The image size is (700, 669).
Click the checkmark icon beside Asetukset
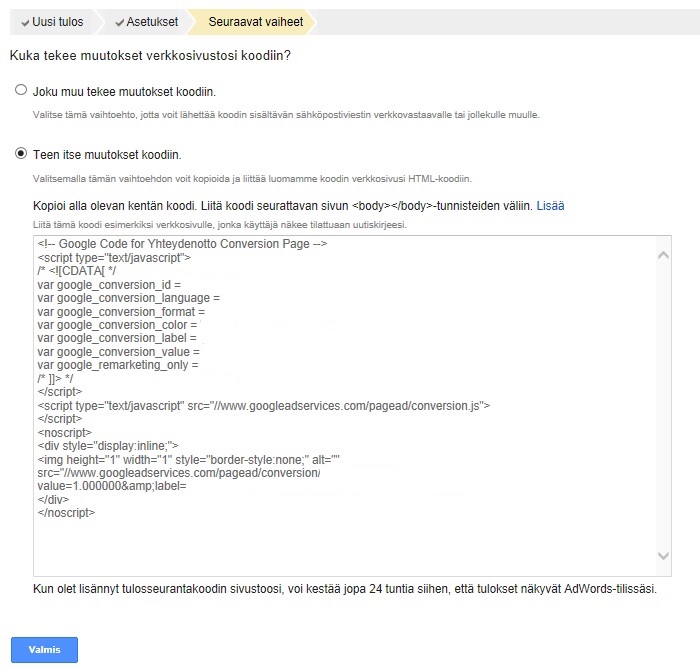[120, 23]
